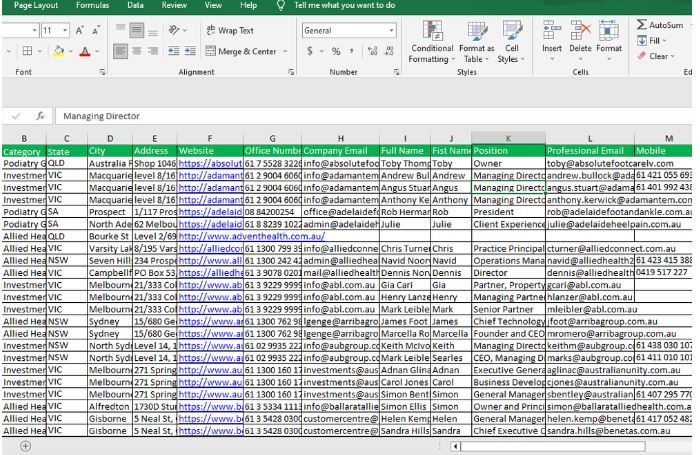The image size is (700, 455).
Task: Apply Accounting dollar number format
Action: tap(310, 51)
